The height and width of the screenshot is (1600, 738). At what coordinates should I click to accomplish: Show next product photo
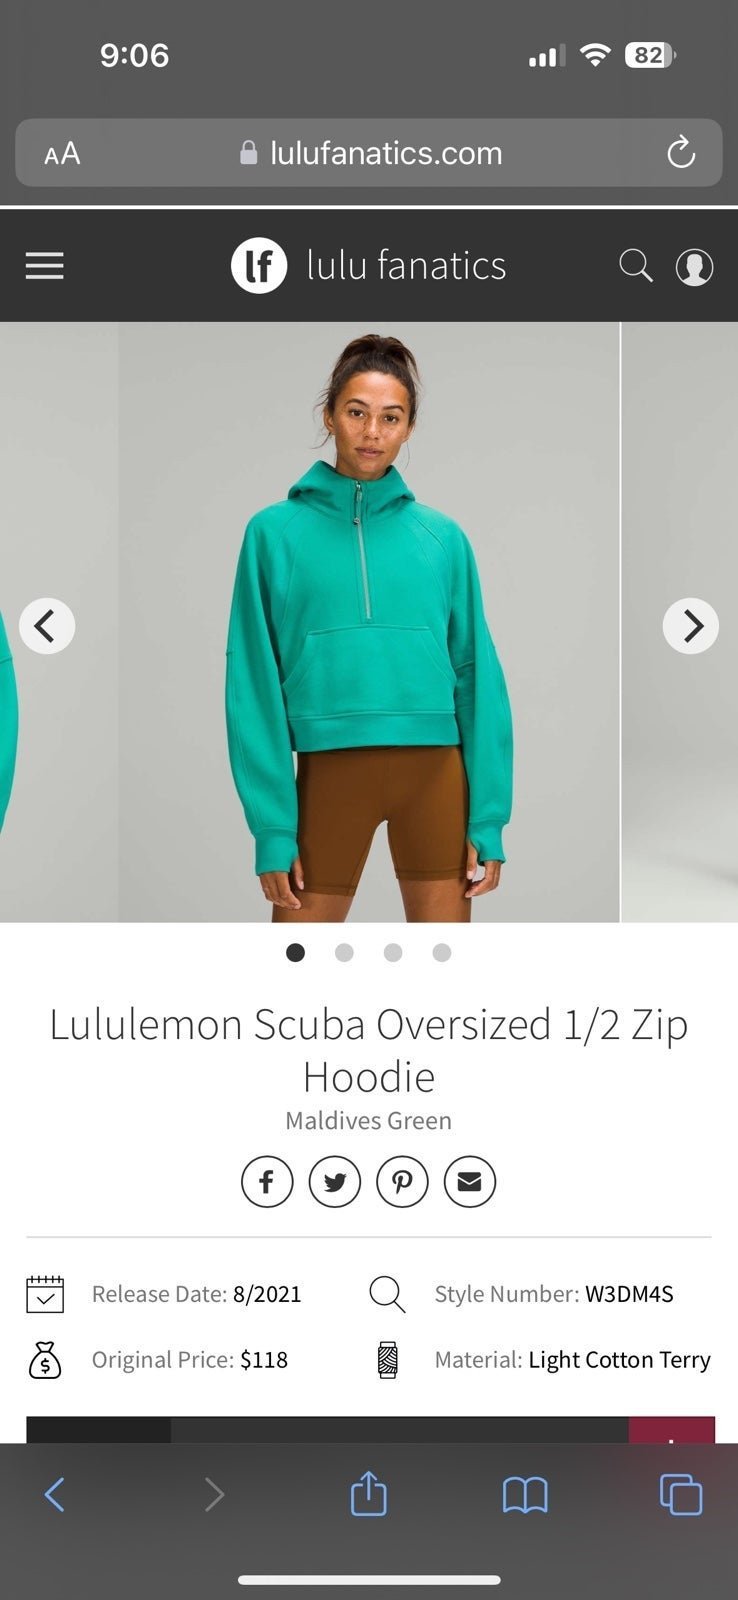coord(691,626)
